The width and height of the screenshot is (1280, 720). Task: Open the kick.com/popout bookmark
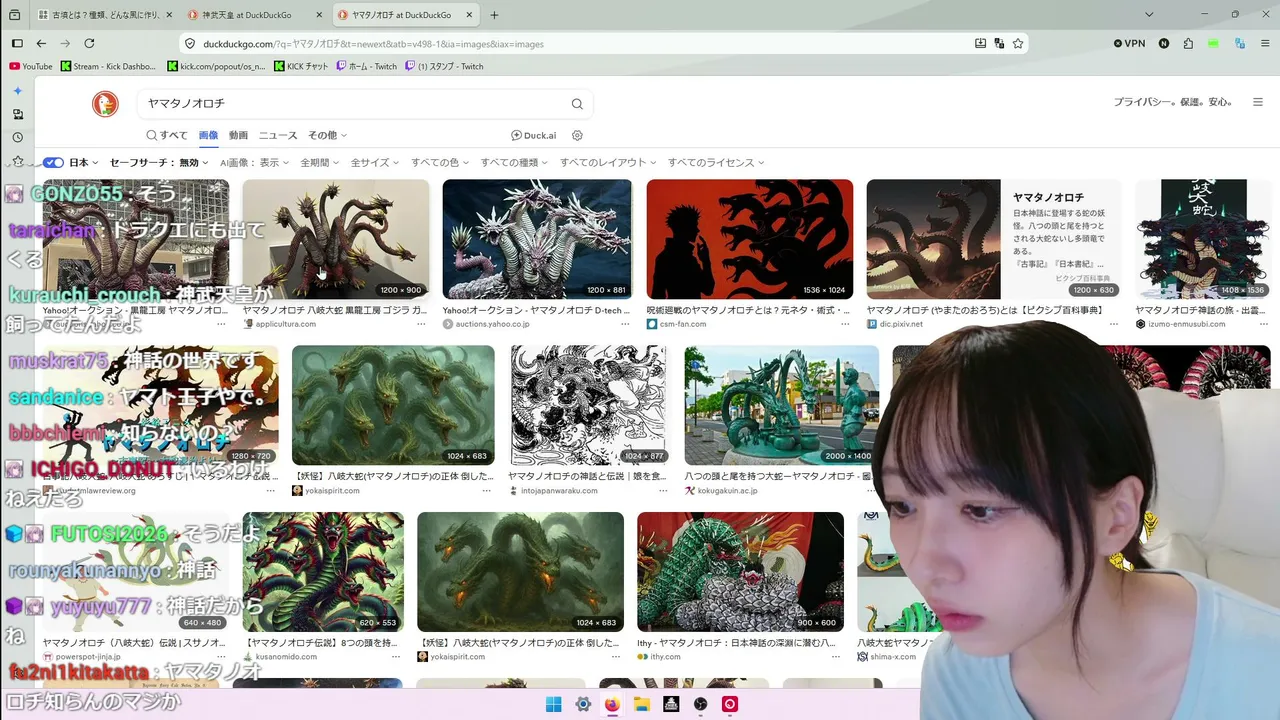217,66
